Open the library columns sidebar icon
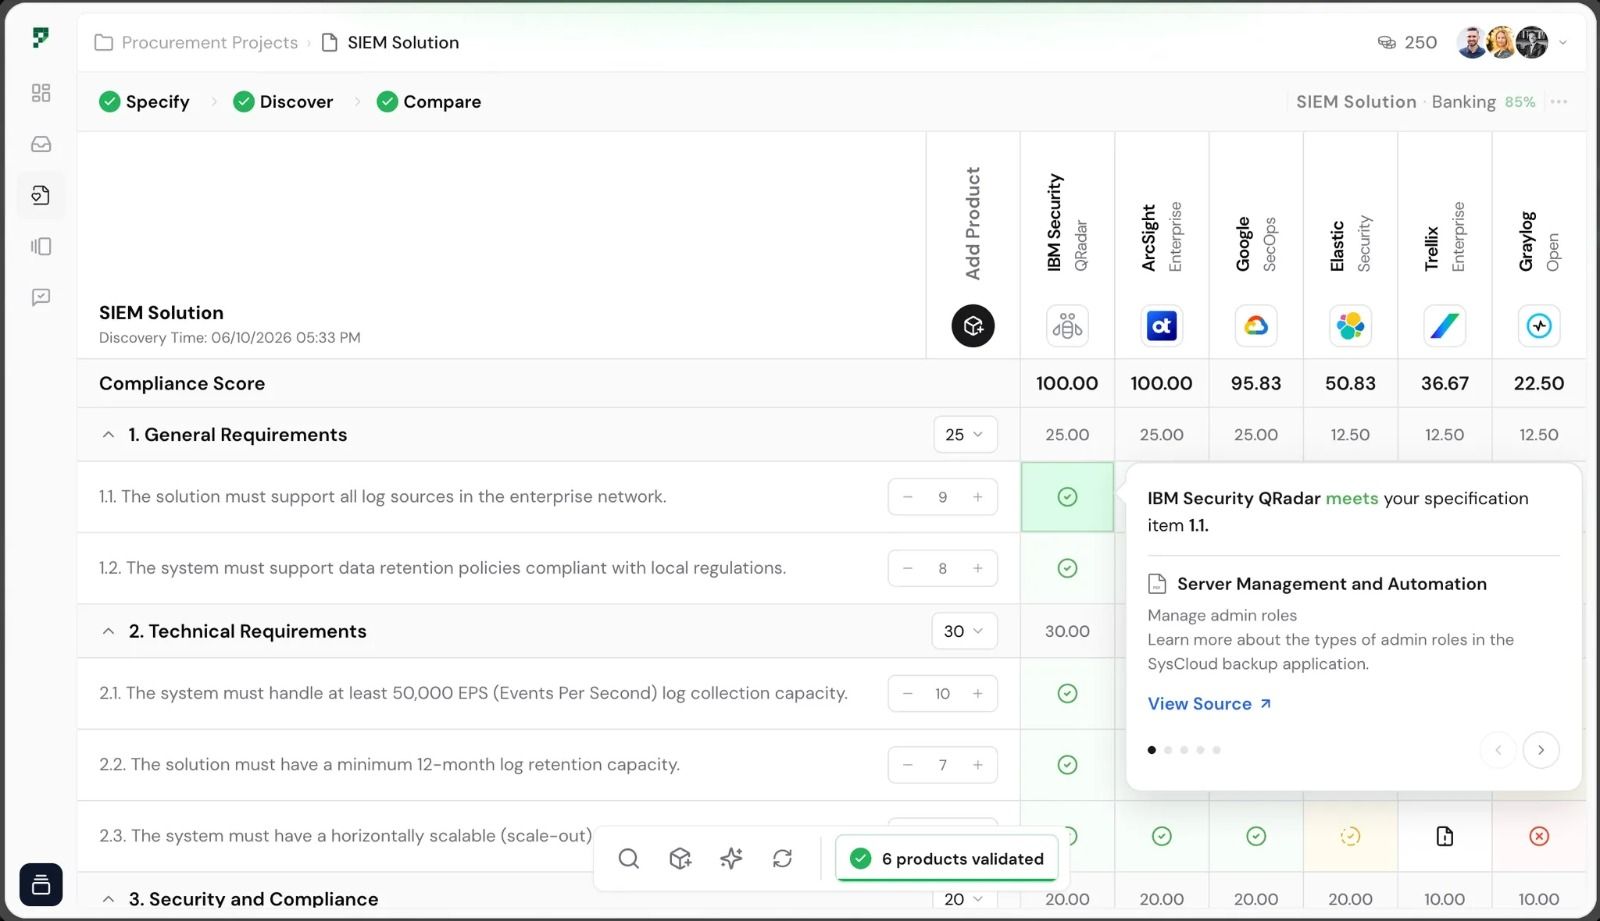This screenshot has height=921, width=1600. point(41,246)
